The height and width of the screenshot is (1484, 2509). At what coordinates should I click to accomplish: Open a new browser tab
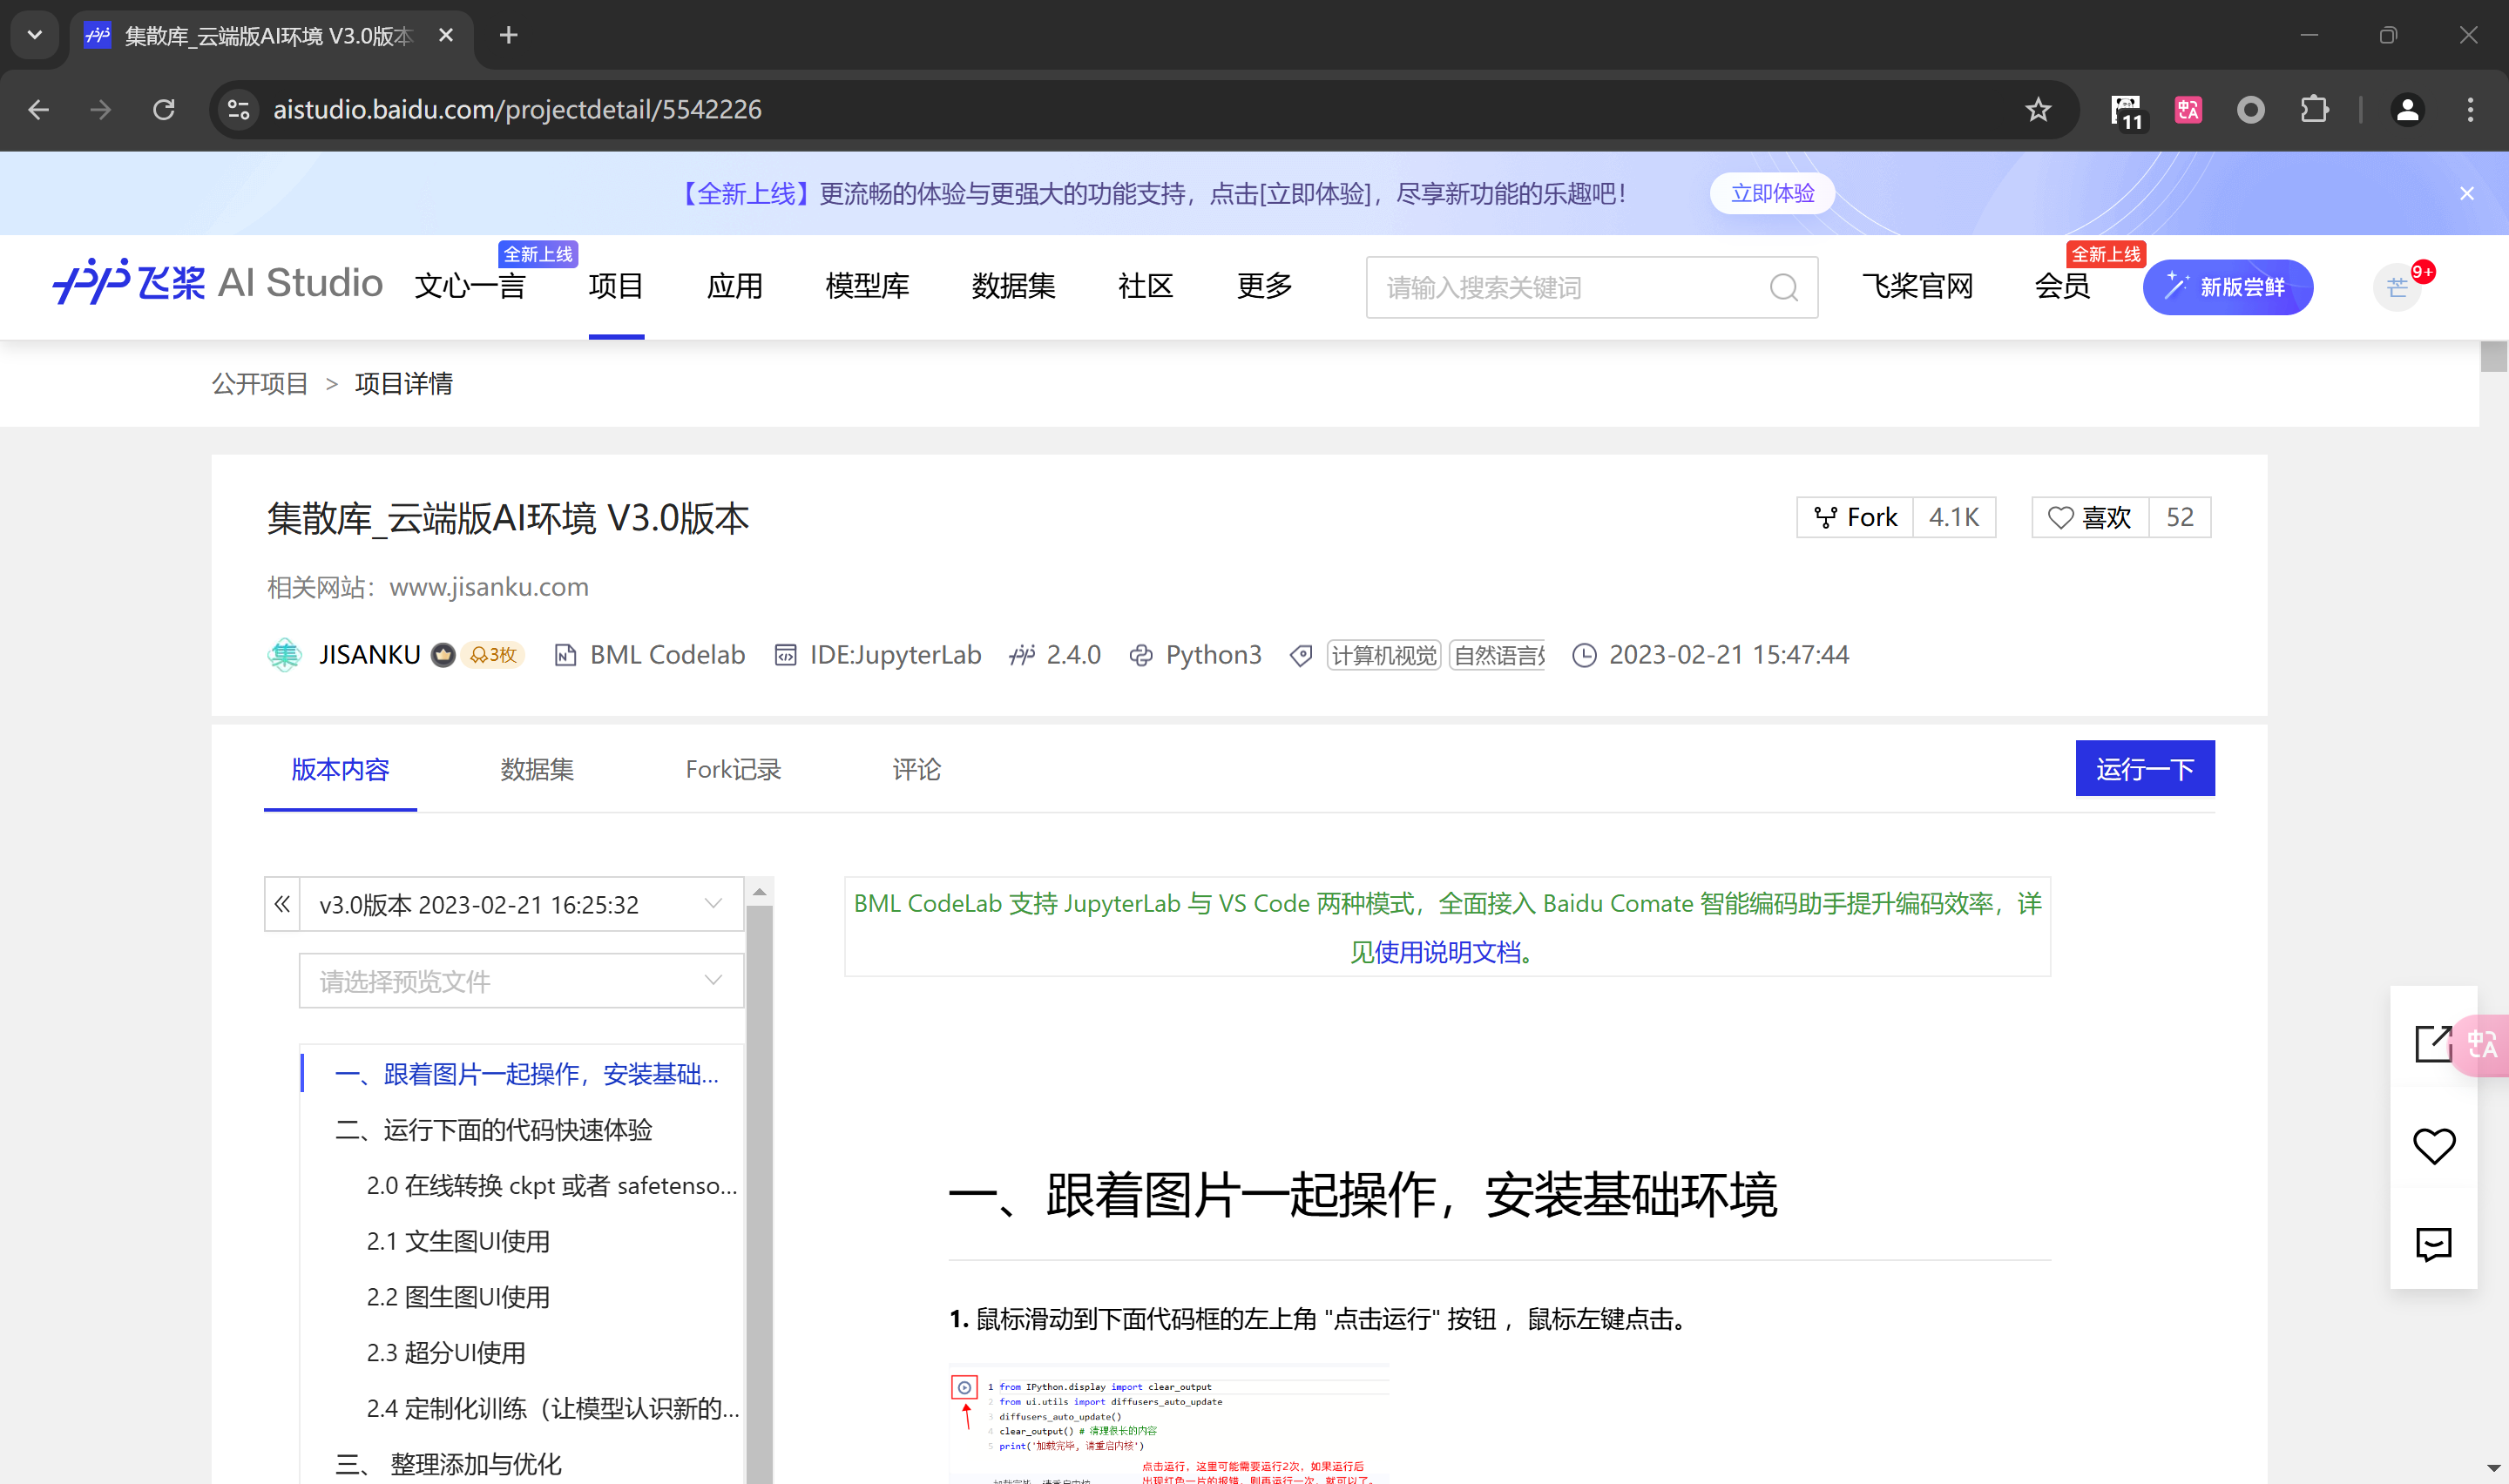coord(508,36)
